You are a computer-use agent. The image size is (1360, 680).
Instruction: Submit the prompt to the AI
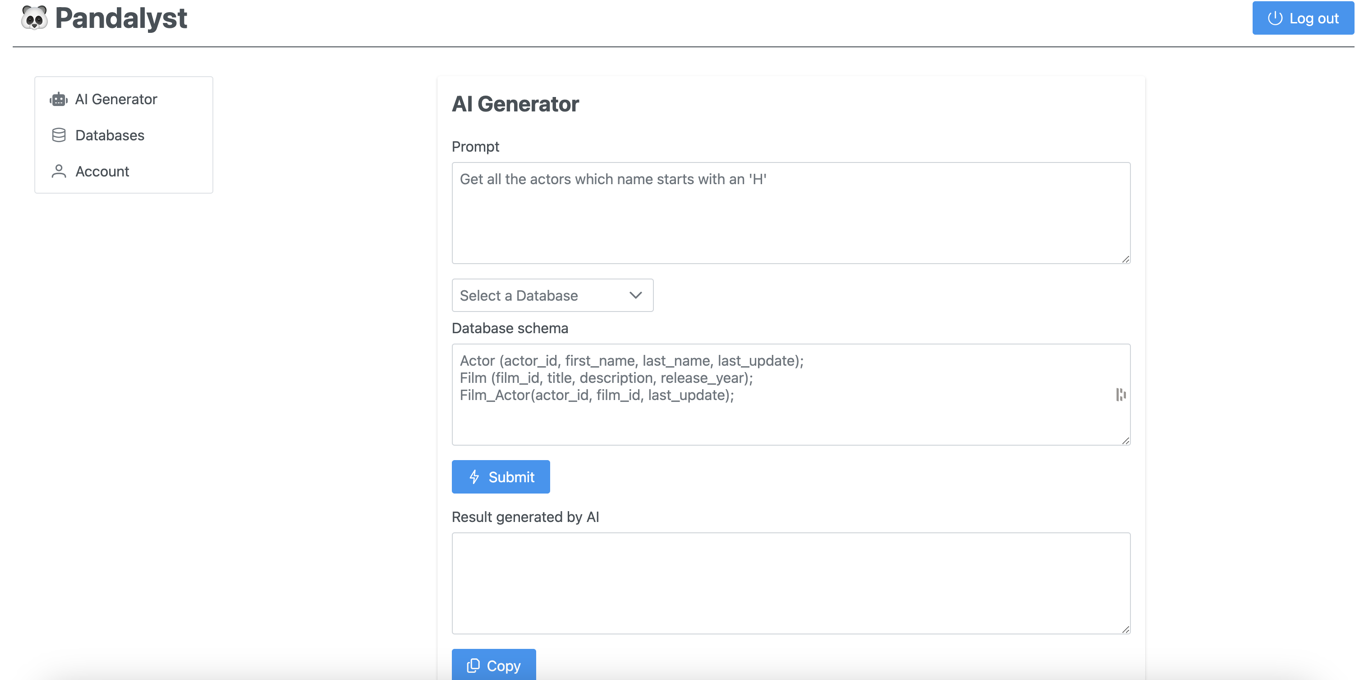point(501,477)
